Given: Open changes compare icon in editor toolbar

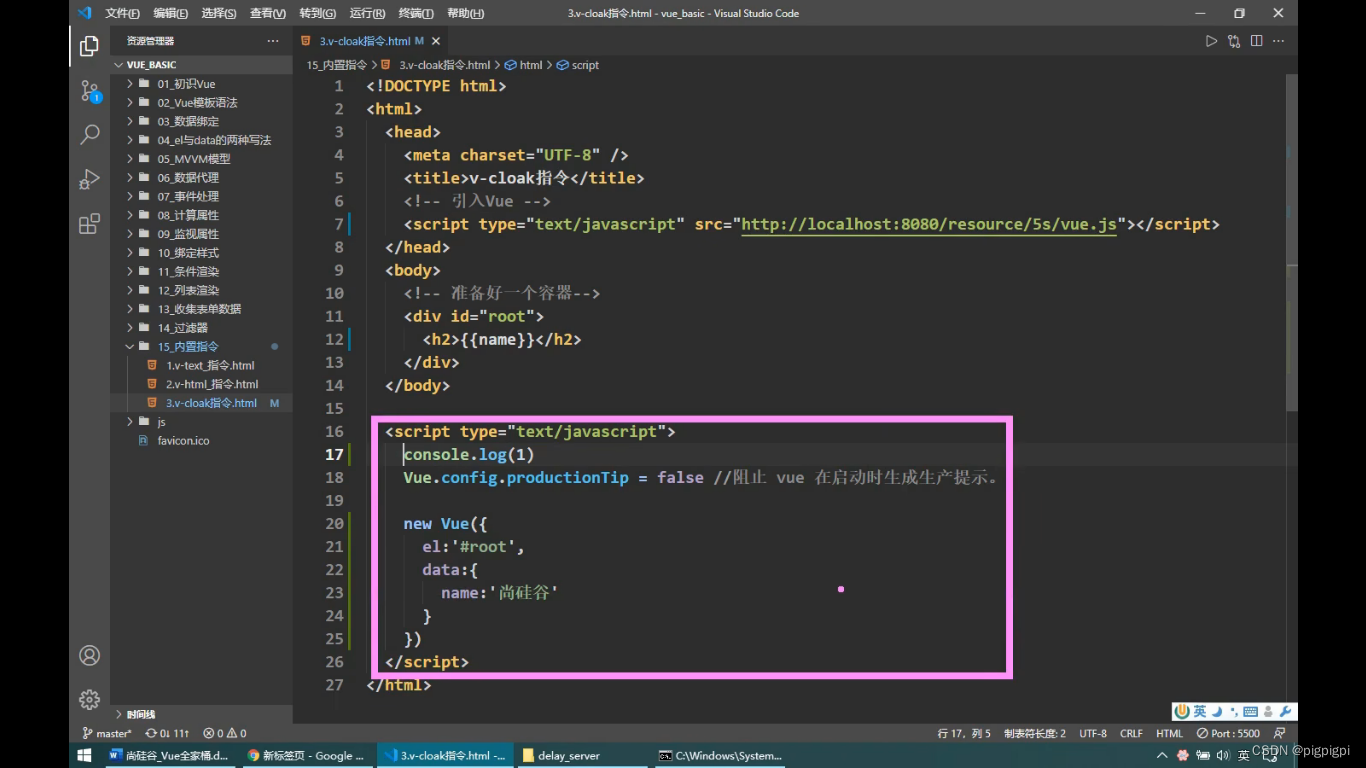Looking at the screenshot, I should [1234, 41].
